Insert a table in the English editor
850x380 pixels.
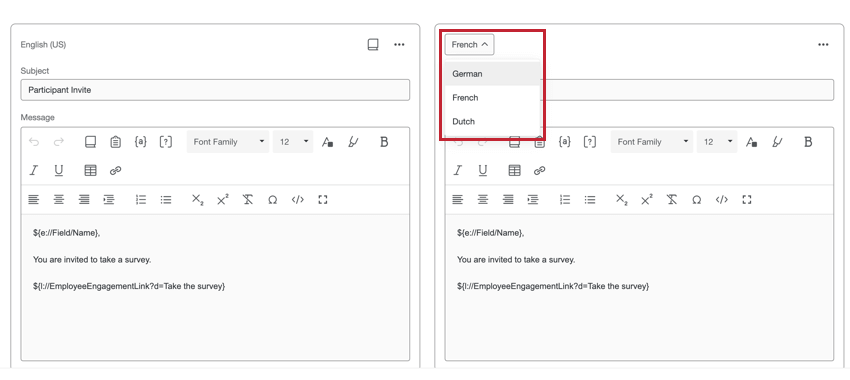point(91,171)
